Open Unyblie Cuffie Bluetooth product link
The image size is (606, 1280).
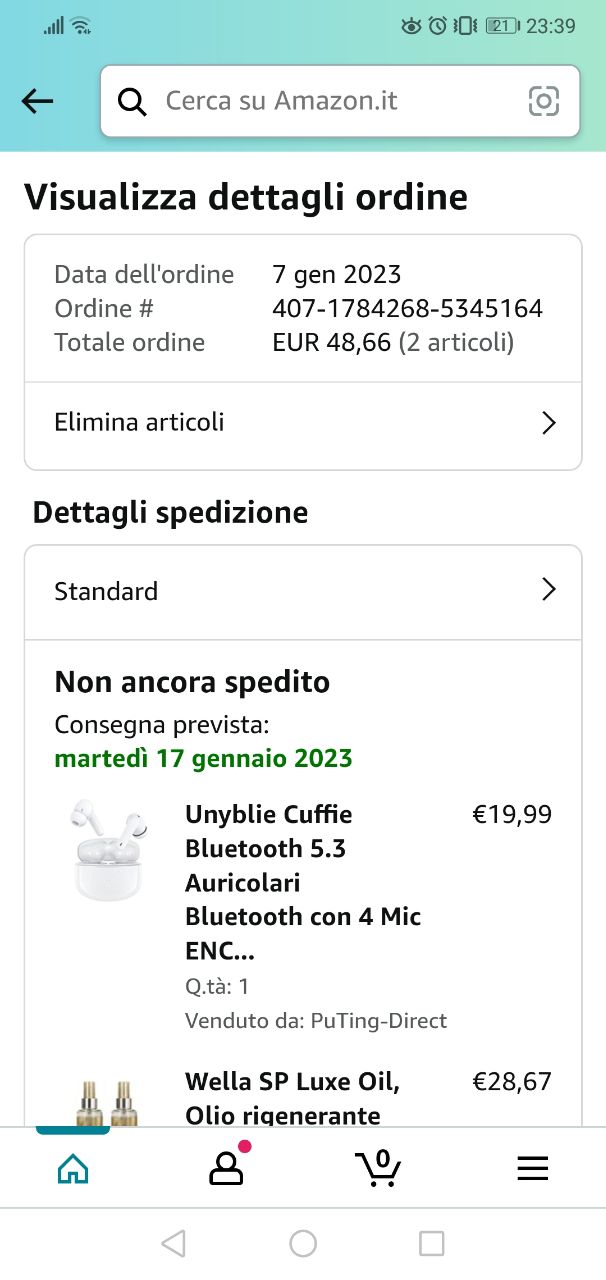pyautogui.click(x=303, y=882)
